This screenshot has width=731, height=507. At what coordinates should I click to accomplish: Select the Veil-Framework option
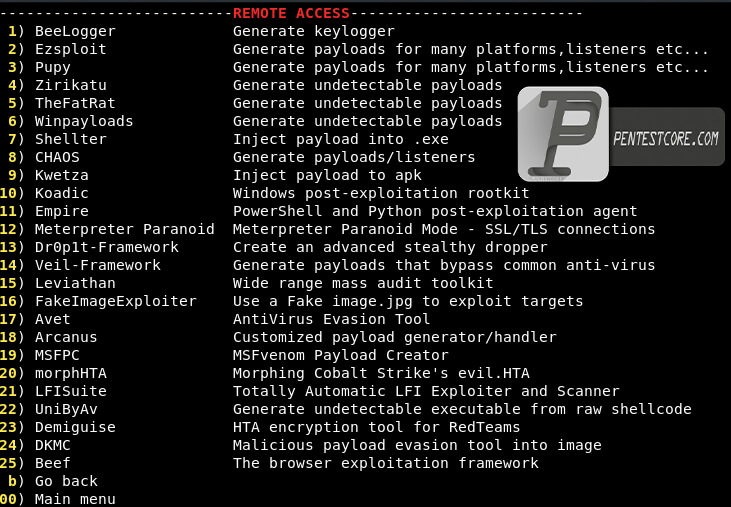pos(97,265)
